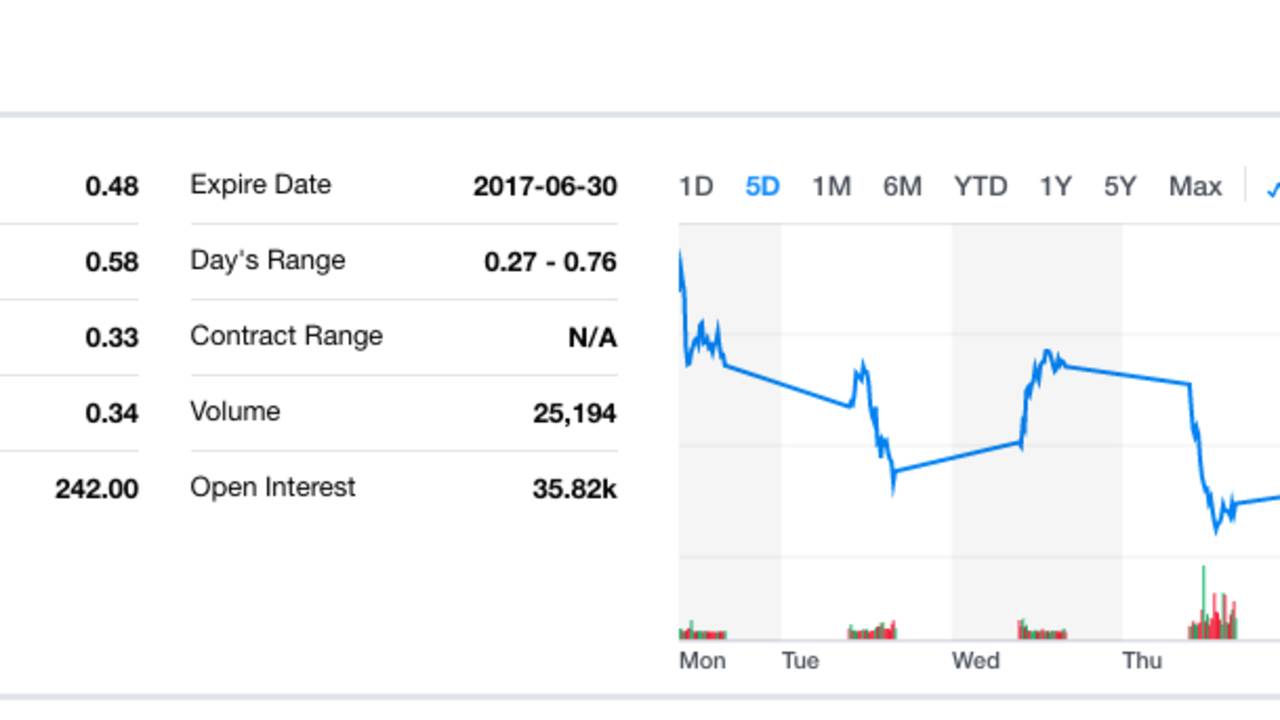Click the Day's Range value 0.27 - 0.76
1280x720 pixels.
550,262
